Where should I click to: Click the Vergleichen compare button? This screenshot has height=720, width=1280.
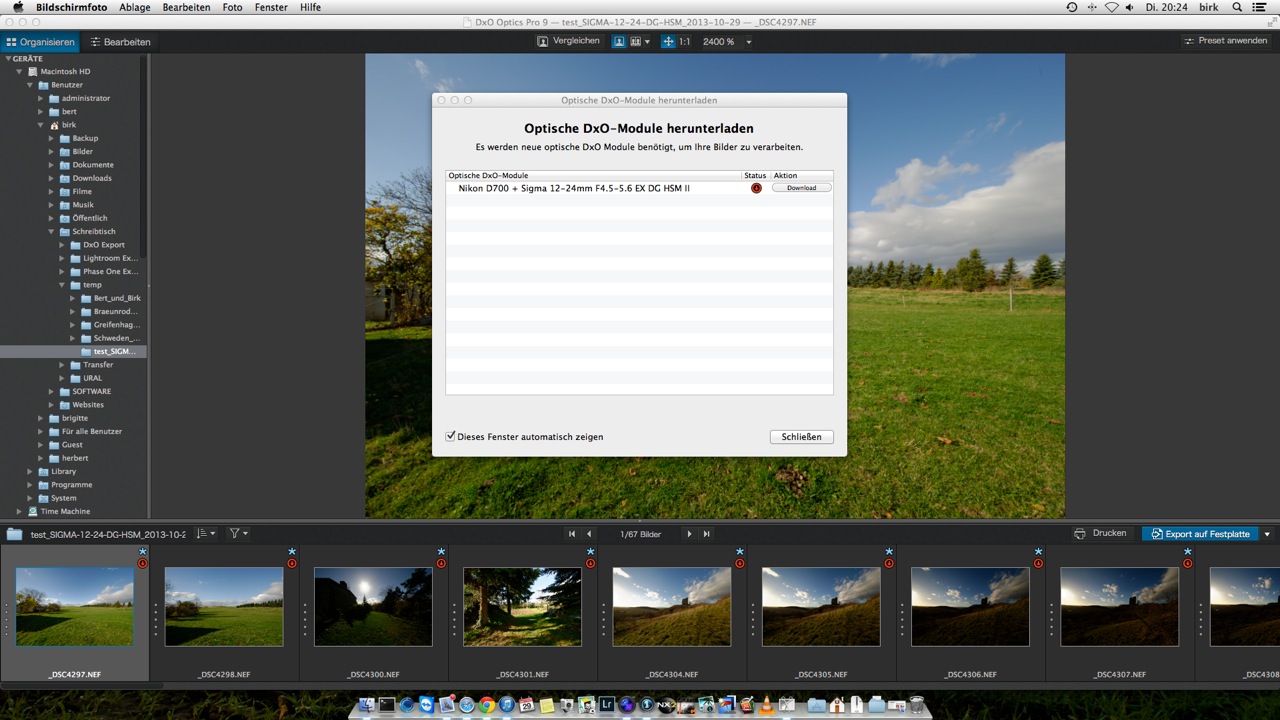click(568, 41)
